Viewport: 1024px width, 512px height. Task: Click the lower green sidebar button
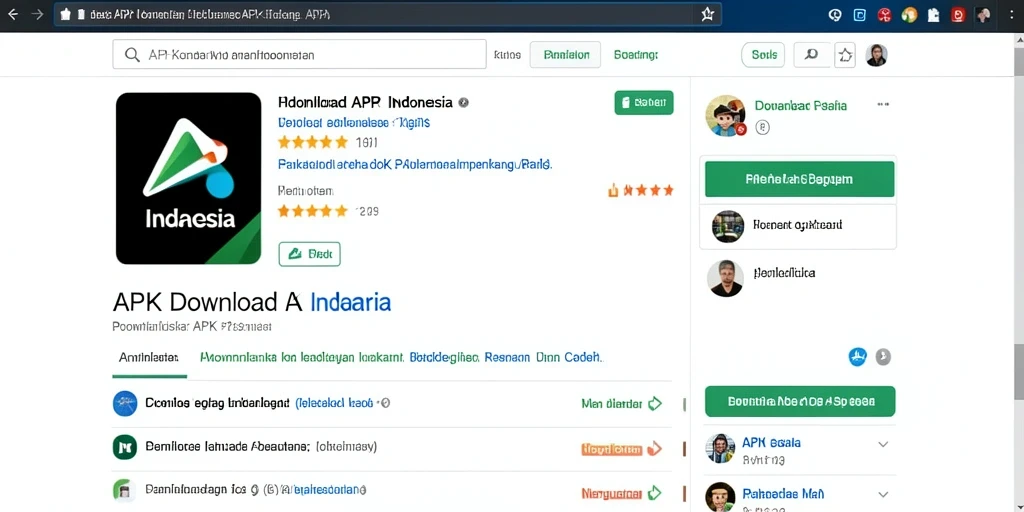click(x=800, y=402)
